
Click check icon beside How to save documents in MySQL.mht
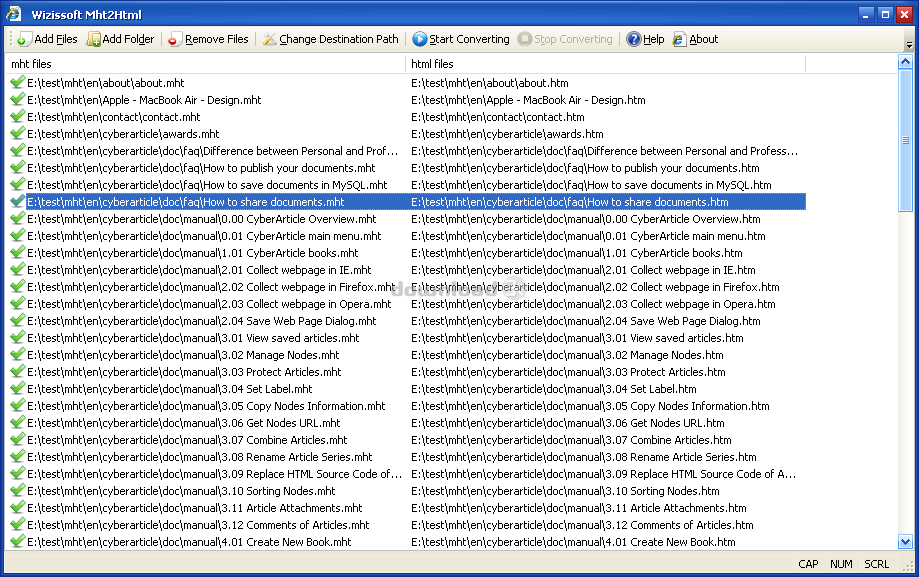tap(18, 184)
